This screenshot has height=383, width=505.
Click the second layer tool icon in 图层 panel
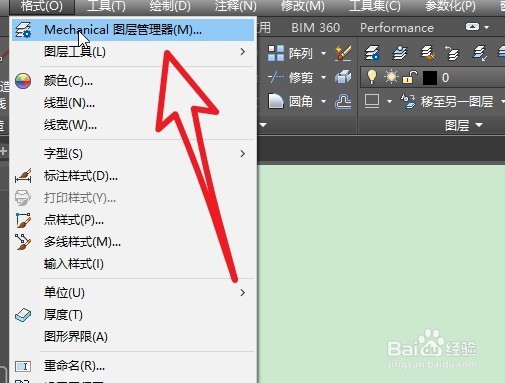(400, 53)
